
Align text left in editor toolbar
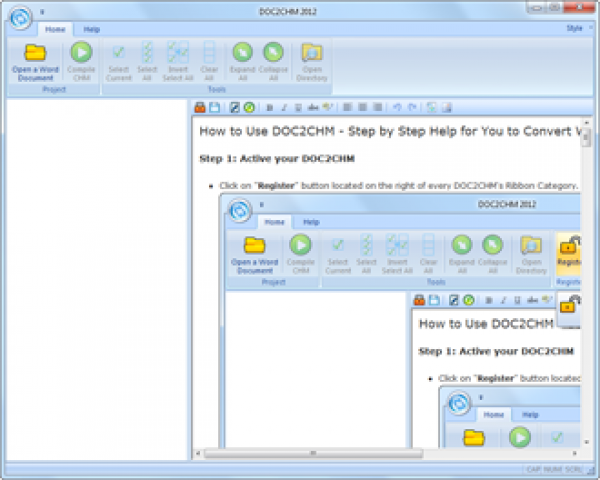tap(347, 108)
